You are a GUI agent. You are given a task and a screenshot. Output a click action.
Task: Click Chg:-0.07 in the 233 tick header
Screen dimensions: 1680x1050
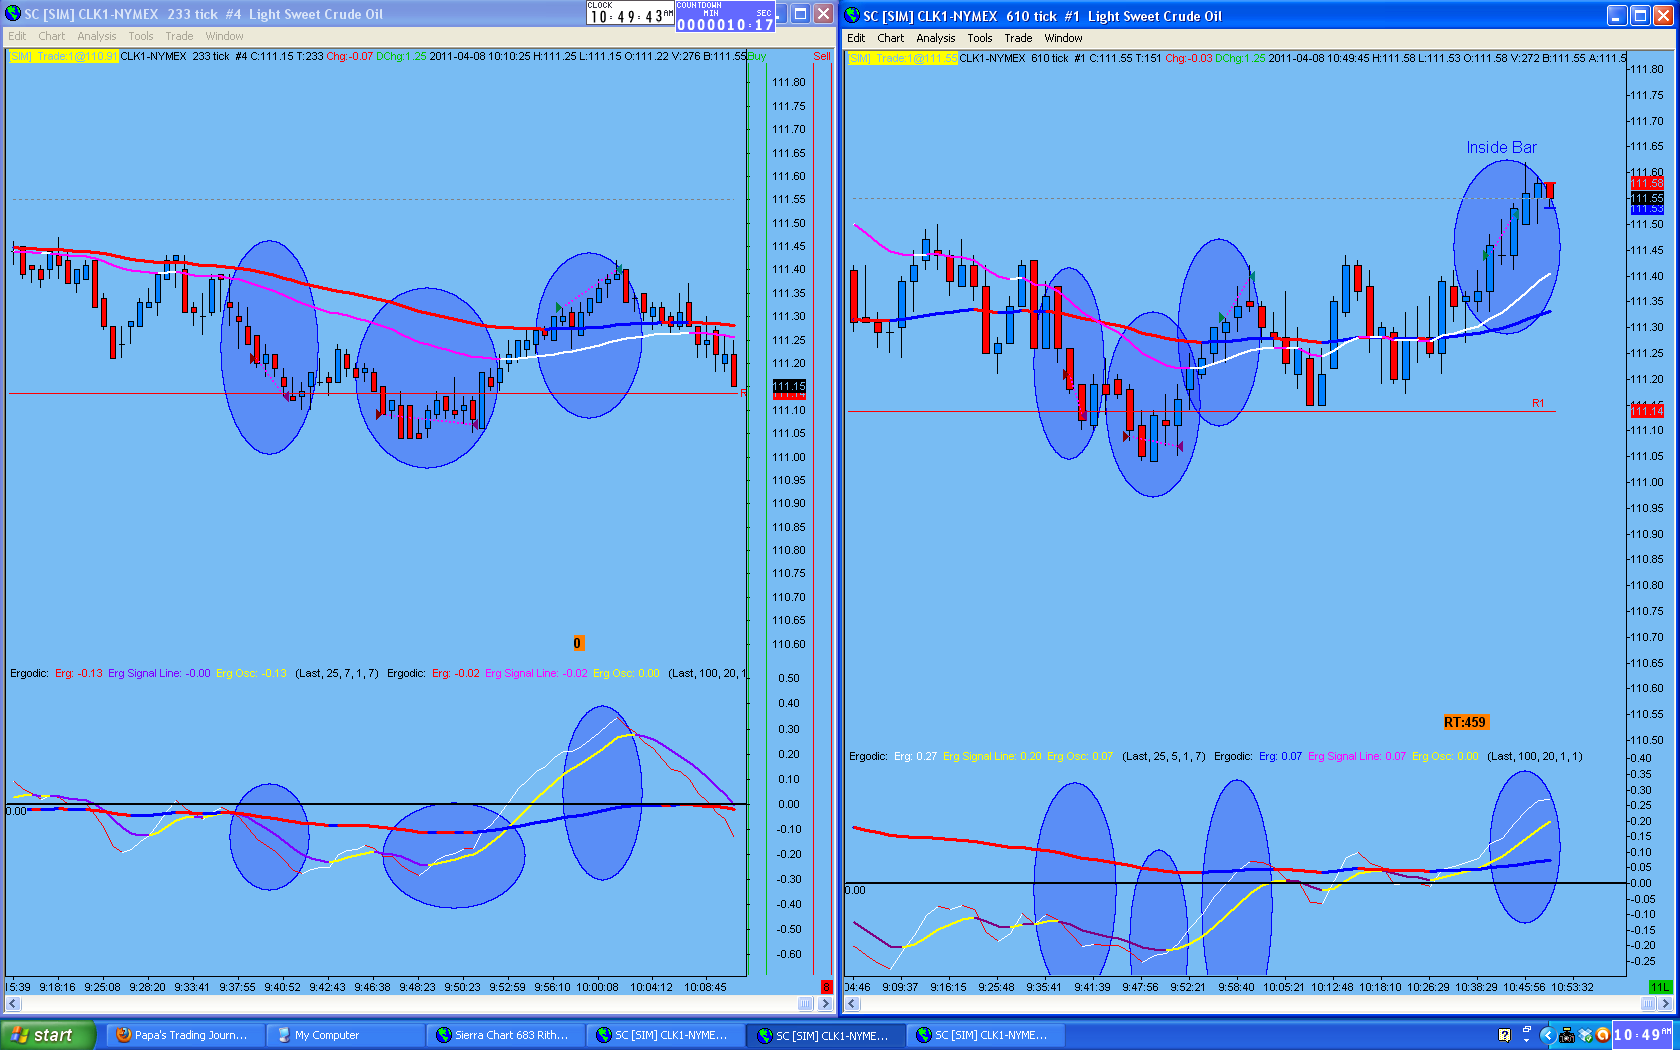coord(350,56)
